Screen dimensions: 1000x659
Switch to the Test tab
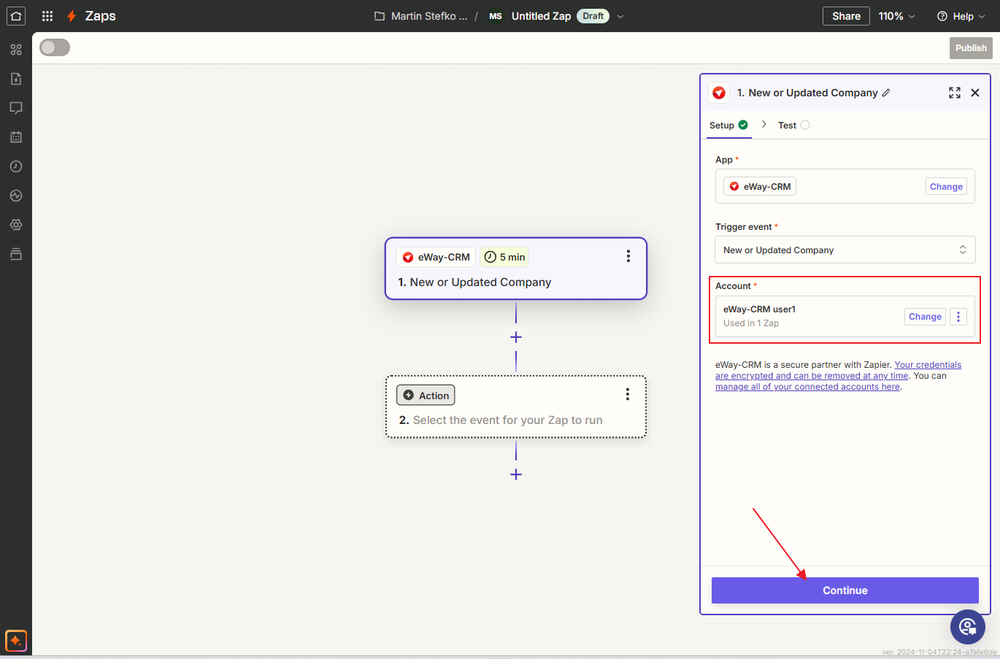793,125
